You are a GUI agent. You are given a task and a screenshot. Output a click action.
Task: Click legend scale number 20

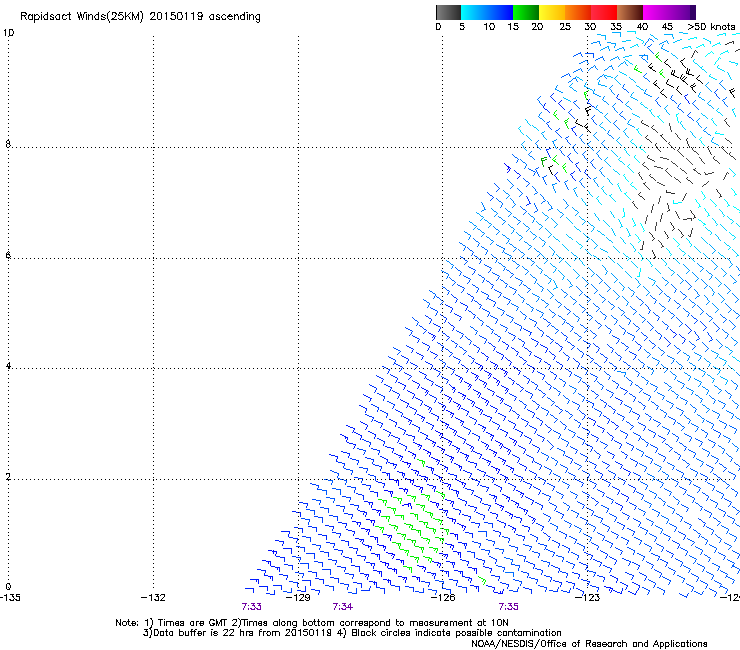pos(537,27)
